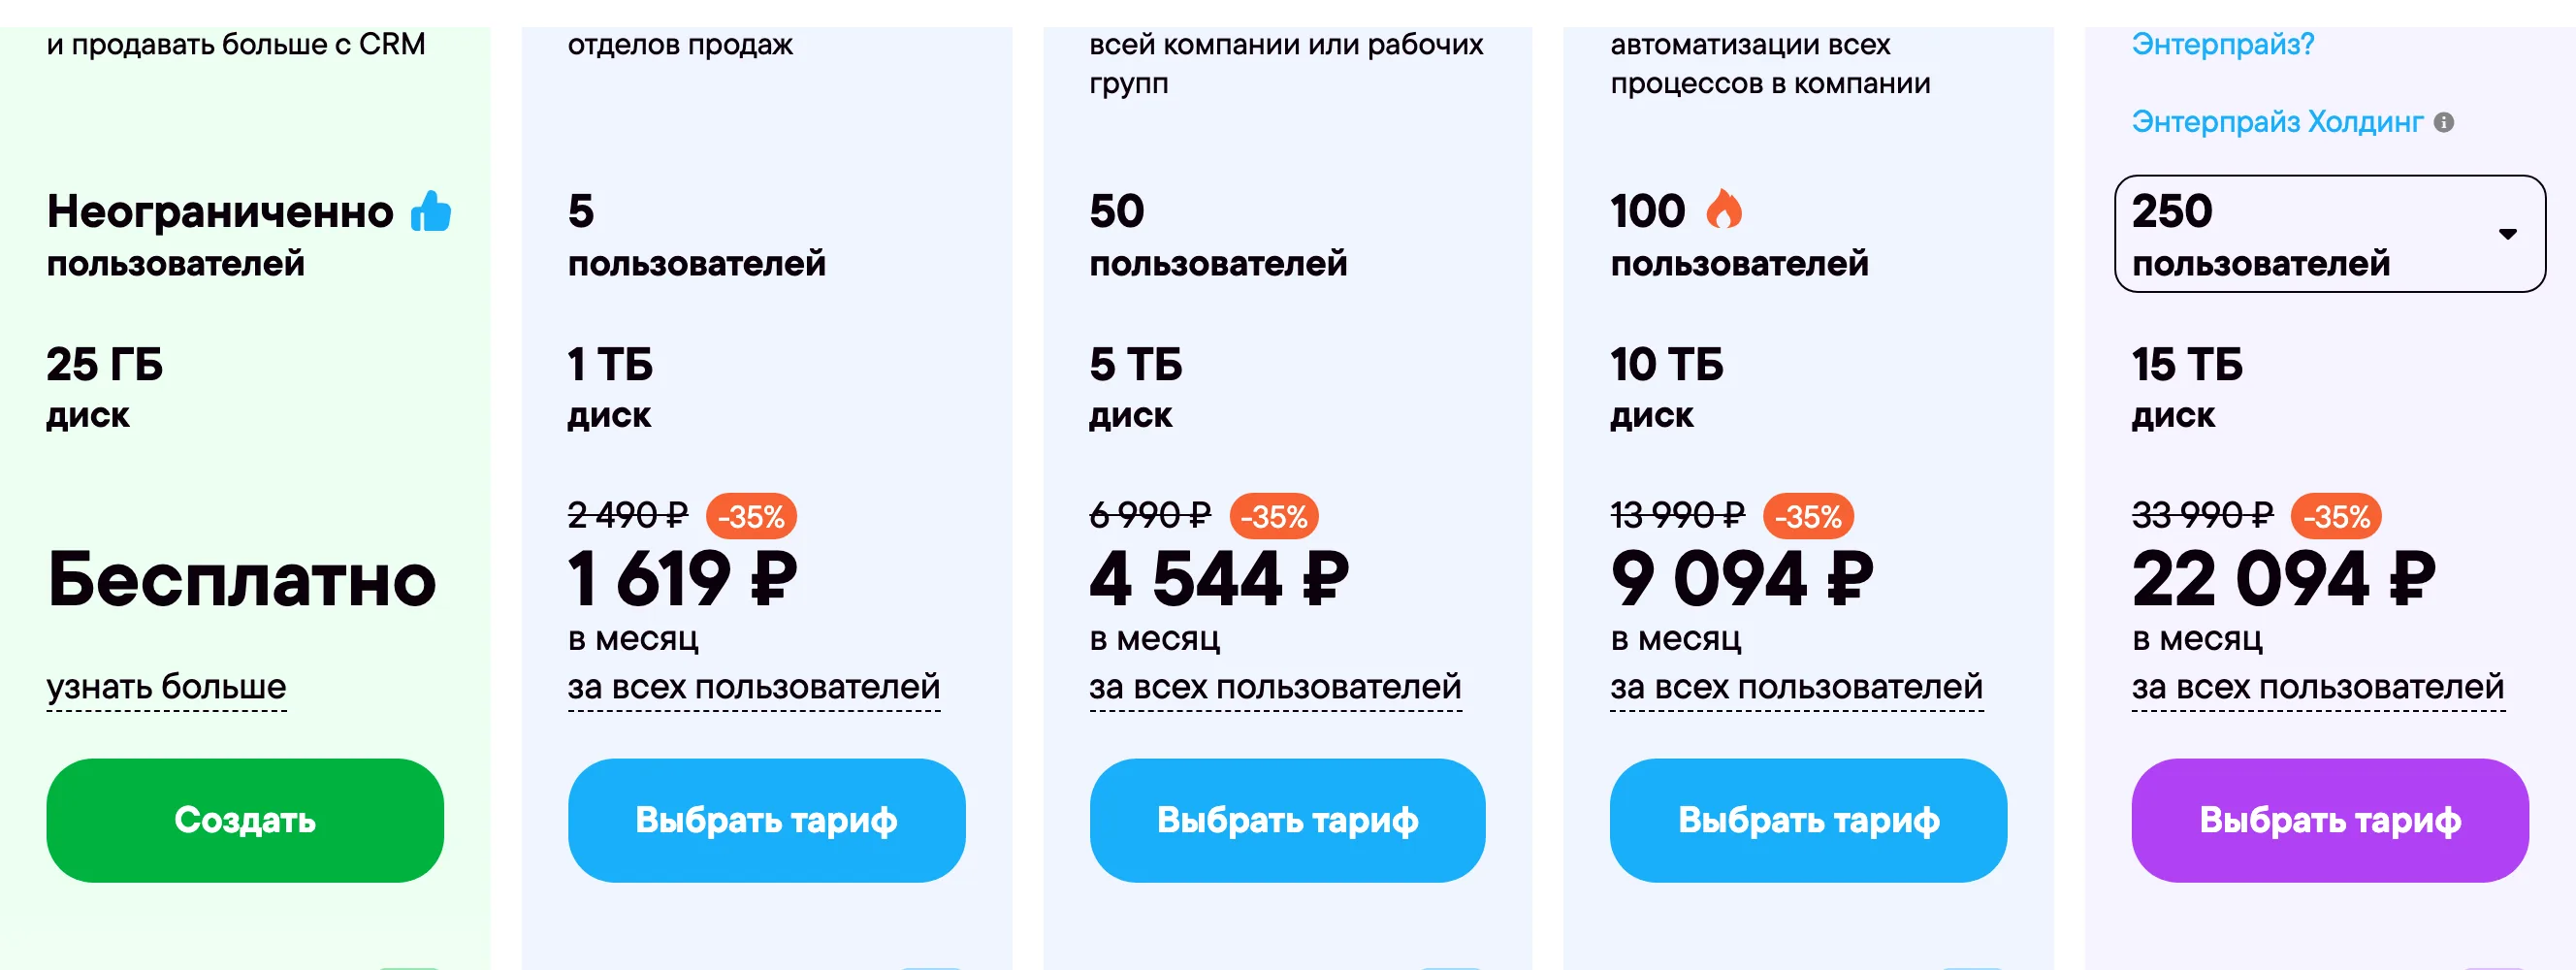Screen dimensions: 2576x970
Task: Click the flame icon next to 100
Action: tap(1723, 209)
